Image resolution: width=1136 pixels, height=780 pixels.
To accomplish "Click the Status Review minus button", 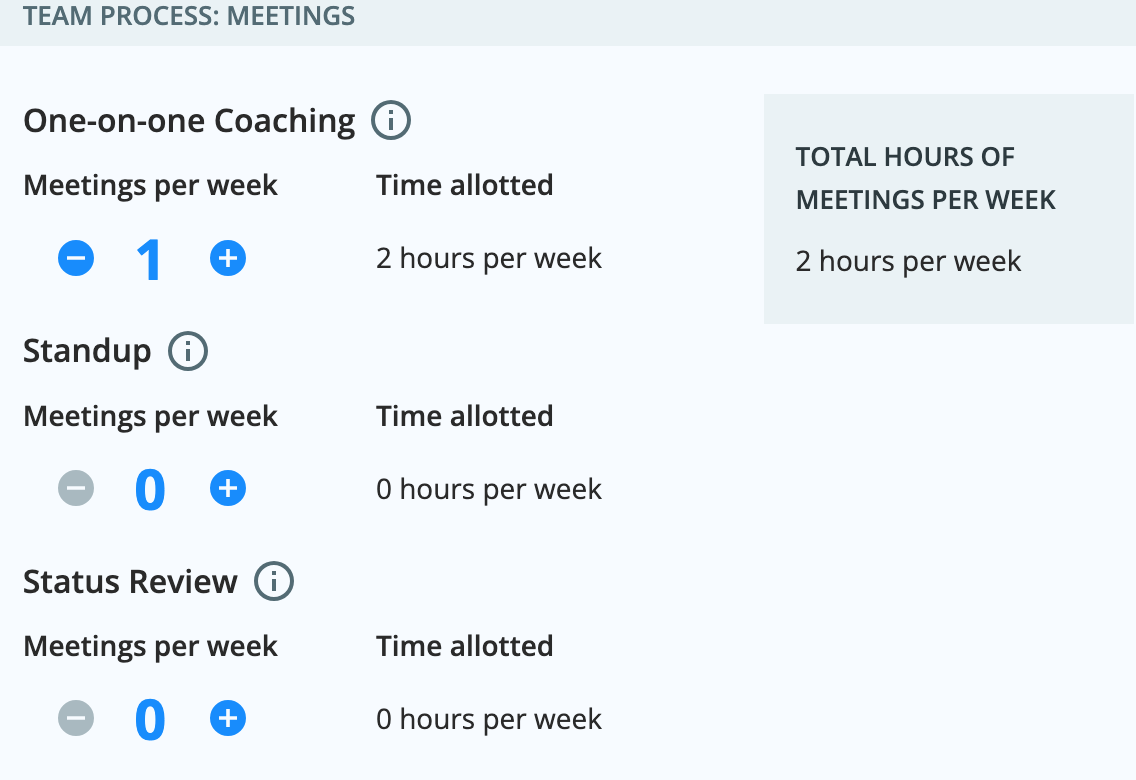I will tap(76, 719).
